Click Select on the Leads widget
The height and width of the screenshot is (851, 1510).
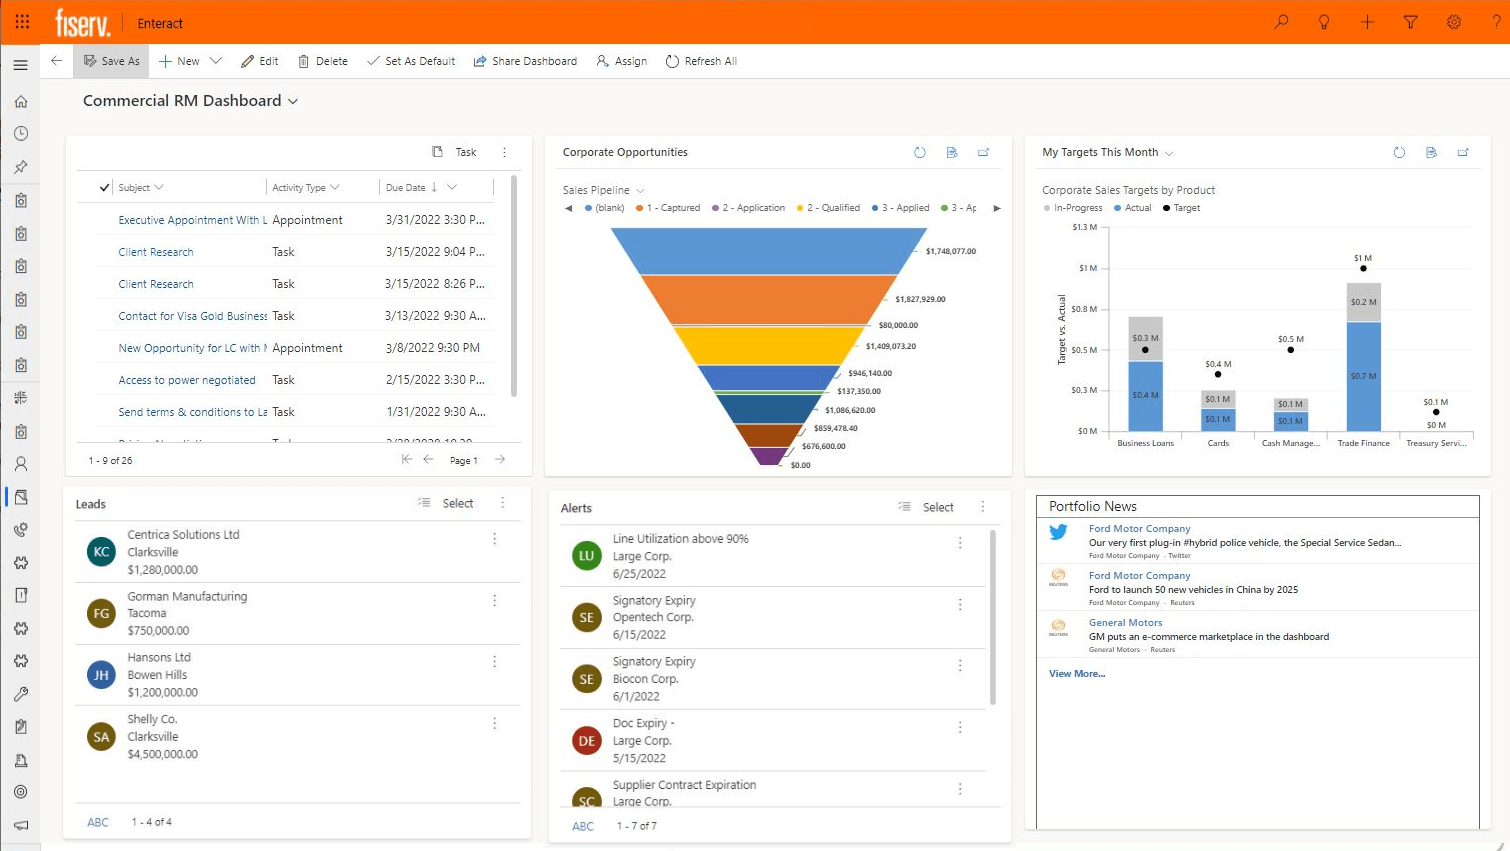pyautogui.click(x=457, y=503)
